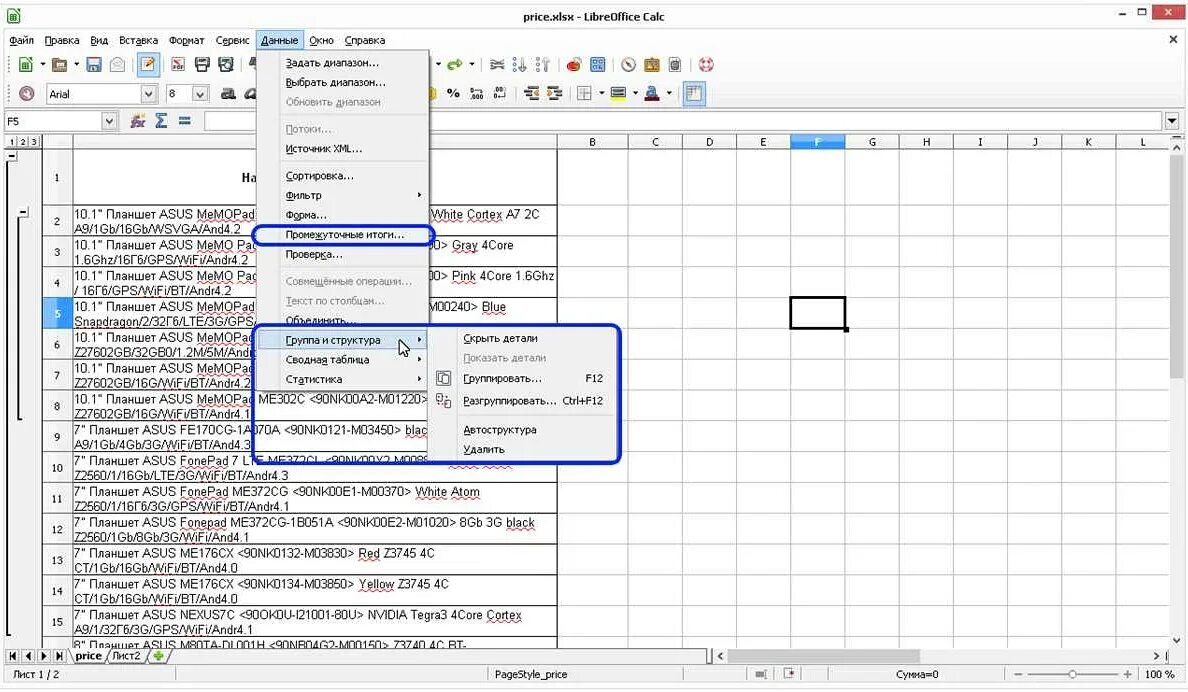Open the Name Box F5 dropdown
The width and height of the screenshot is (1188, 692).
[109, 121]
